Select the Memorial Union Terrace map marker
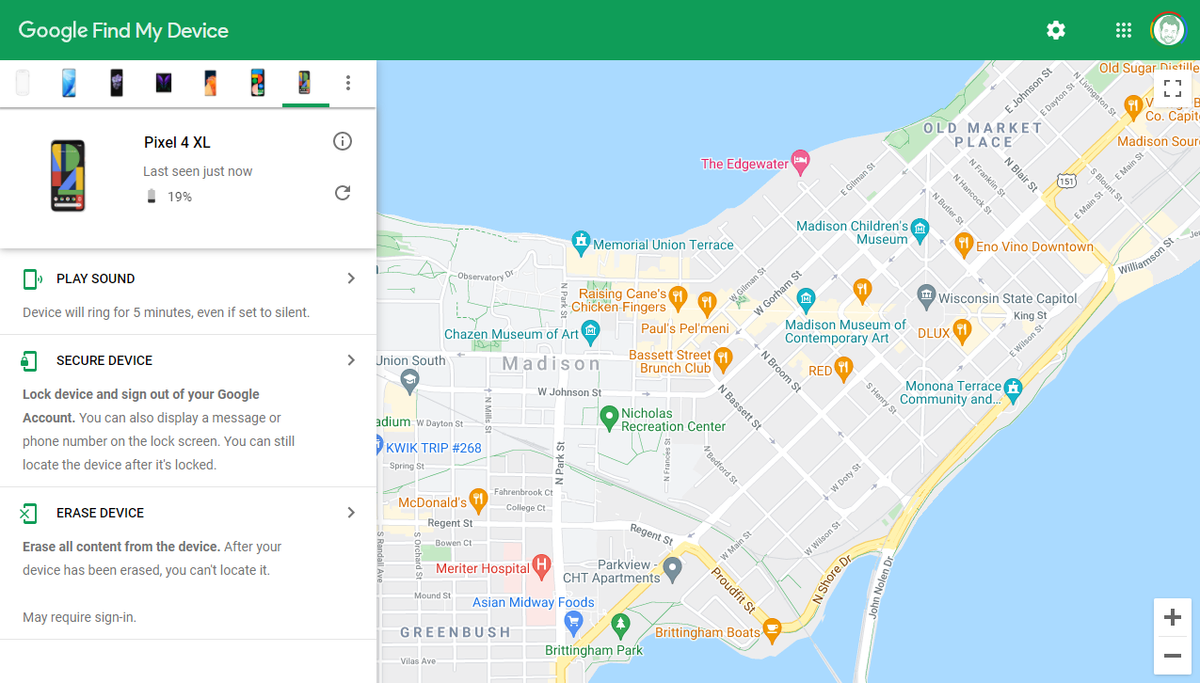Image resolution: width=1200 pixels, height=683 pixels. pyautogui.click(x=581, y=240)
